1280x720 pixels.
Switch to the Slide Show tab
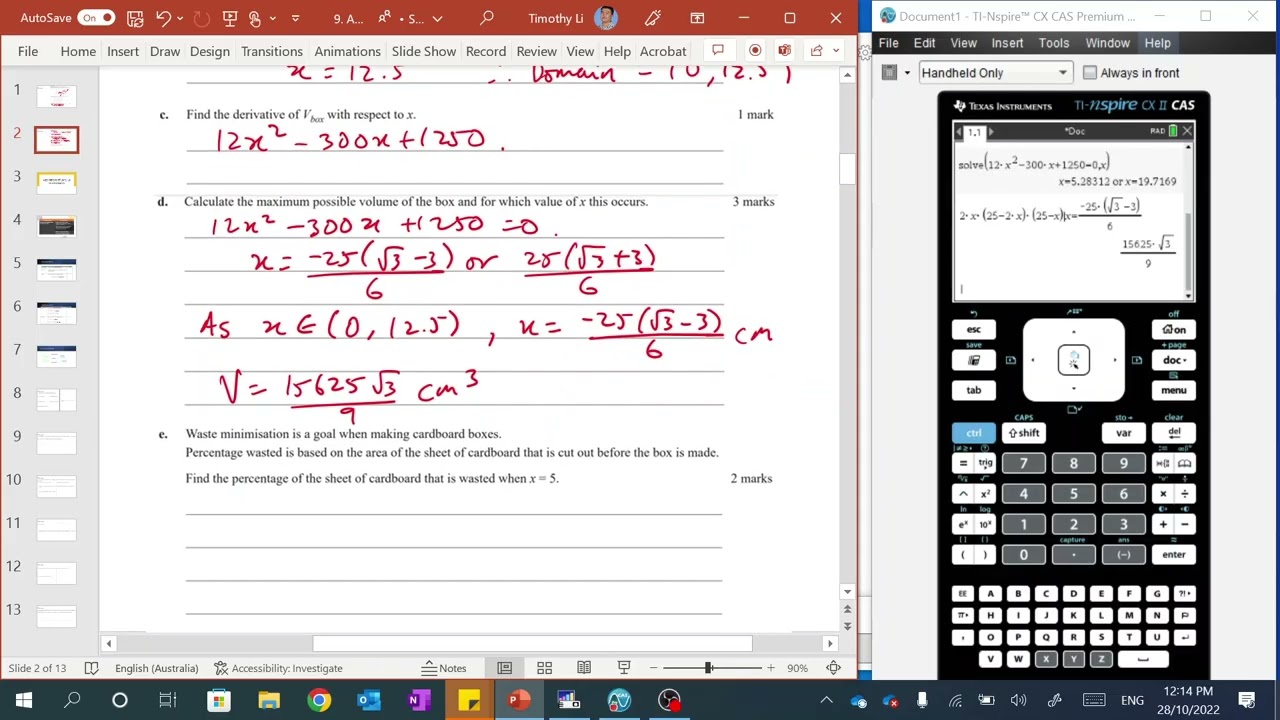pos(423,51)
